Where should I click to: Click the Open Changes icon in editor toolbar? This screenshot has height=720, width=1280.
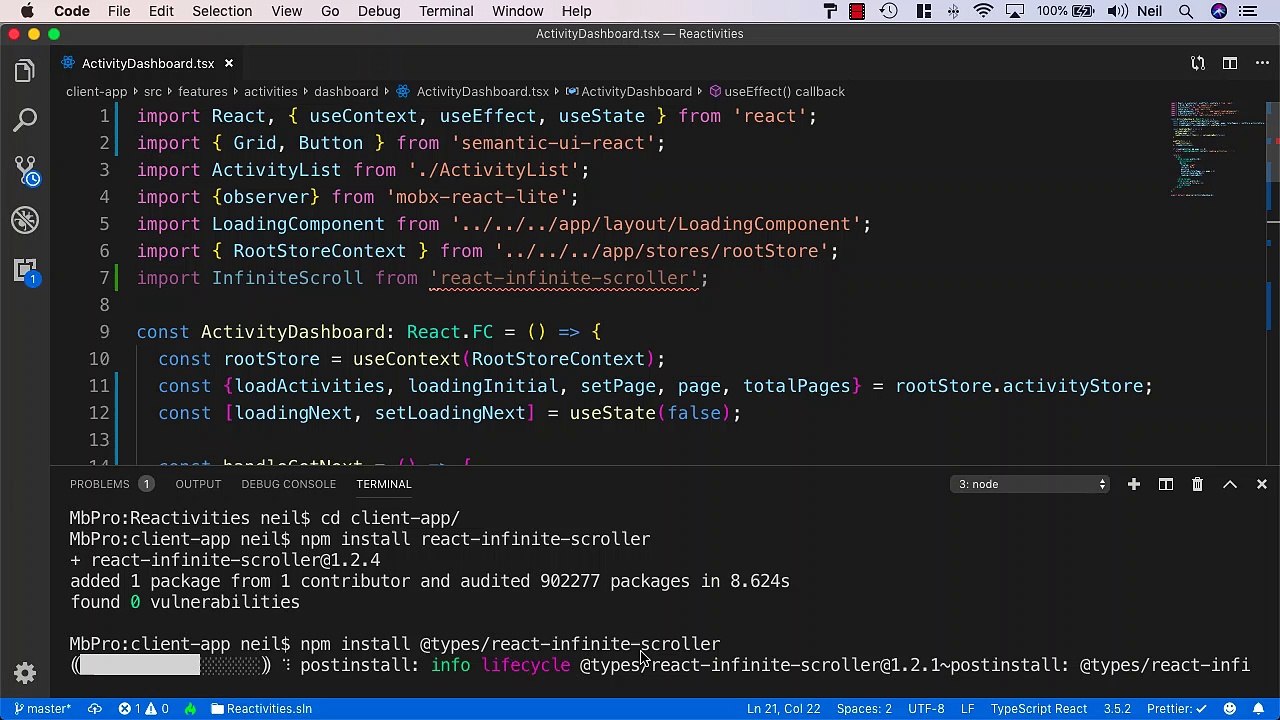pos(1197,63)
